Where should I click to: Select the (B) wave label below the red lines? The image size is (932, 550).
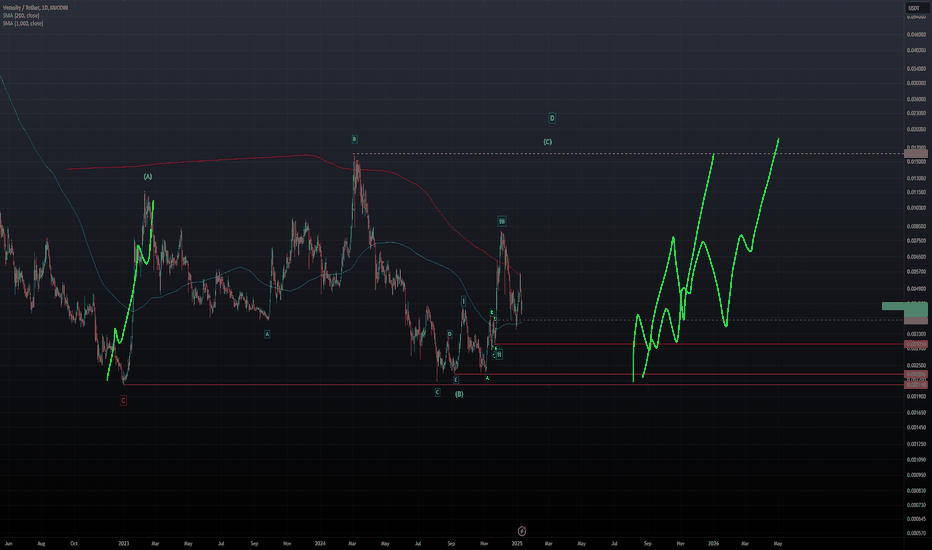(x=459, y=394)
